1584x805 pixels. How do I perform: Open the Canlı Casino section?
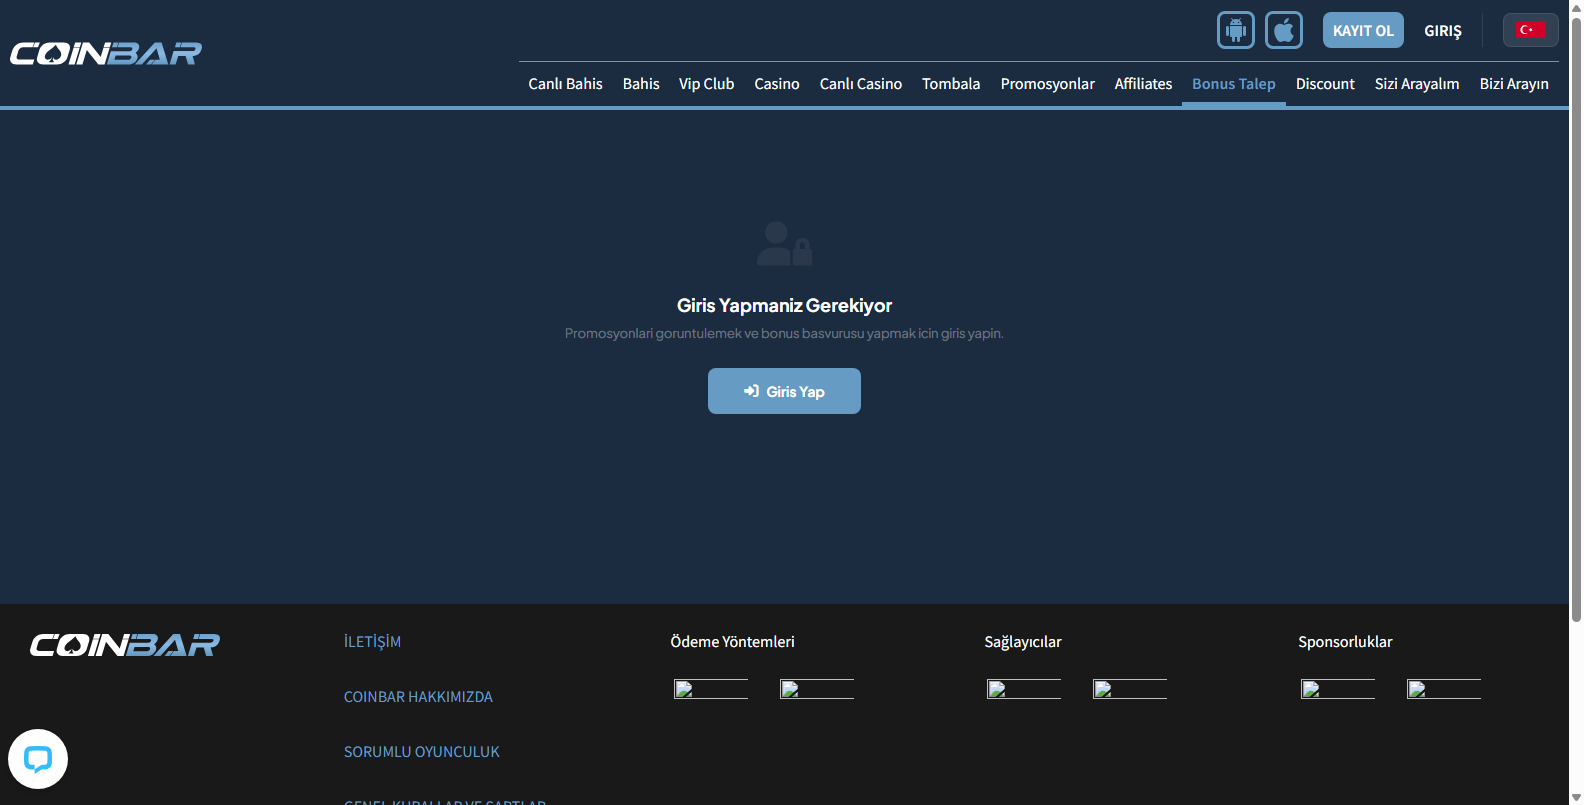coord(861,84)
